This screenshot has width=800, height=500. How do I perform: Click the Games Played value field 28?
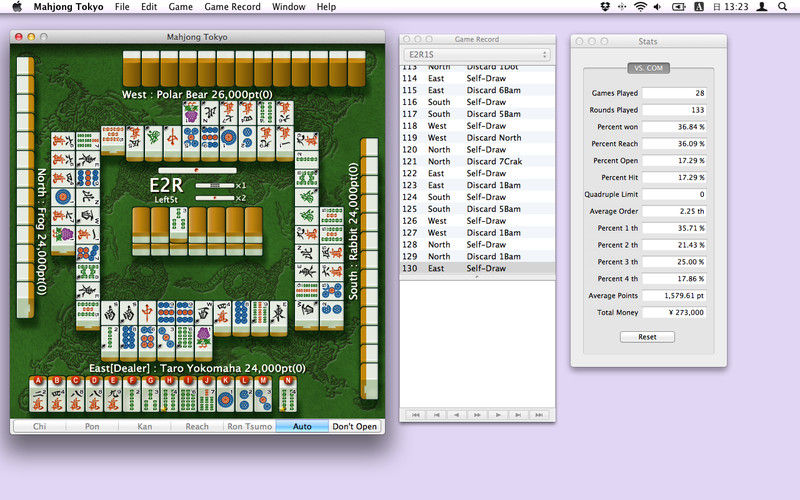(x=674, y=93)
